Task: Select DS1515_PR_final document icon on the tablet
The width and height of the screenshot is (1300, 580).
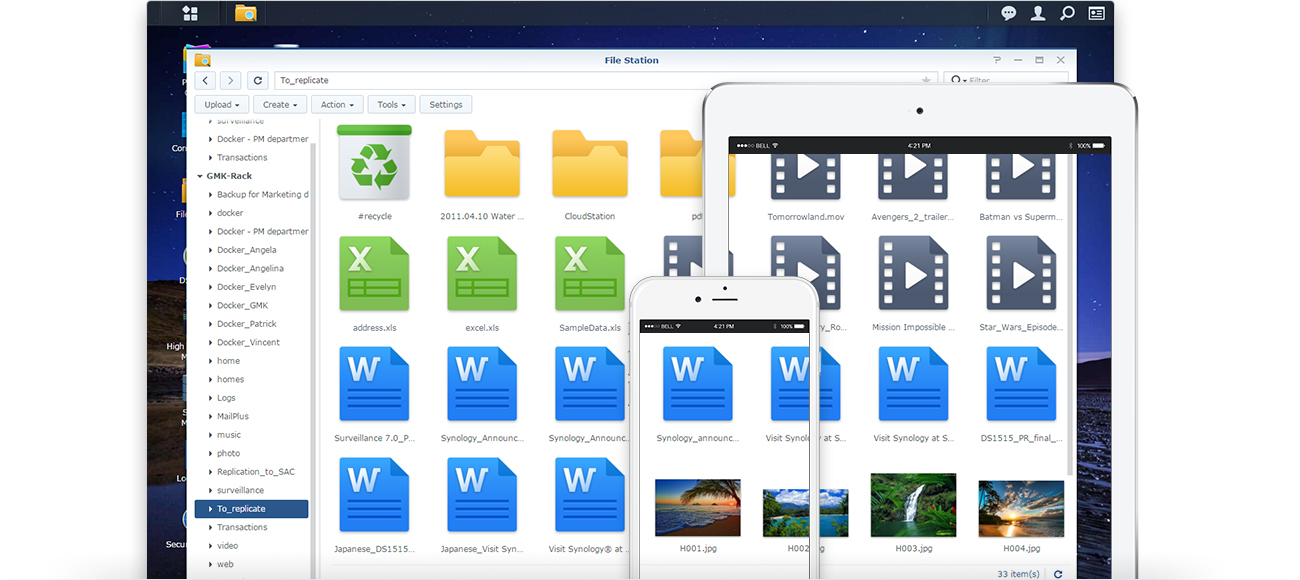Action: coord(1021,384)
